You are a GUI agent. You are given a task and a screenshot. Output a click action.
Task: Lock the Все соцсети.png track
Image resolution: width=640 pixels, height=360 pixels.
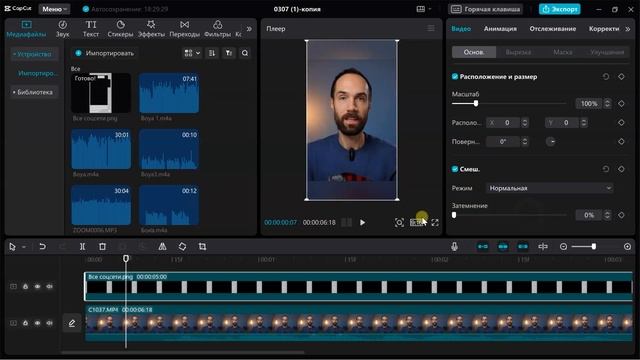(25, 287)
